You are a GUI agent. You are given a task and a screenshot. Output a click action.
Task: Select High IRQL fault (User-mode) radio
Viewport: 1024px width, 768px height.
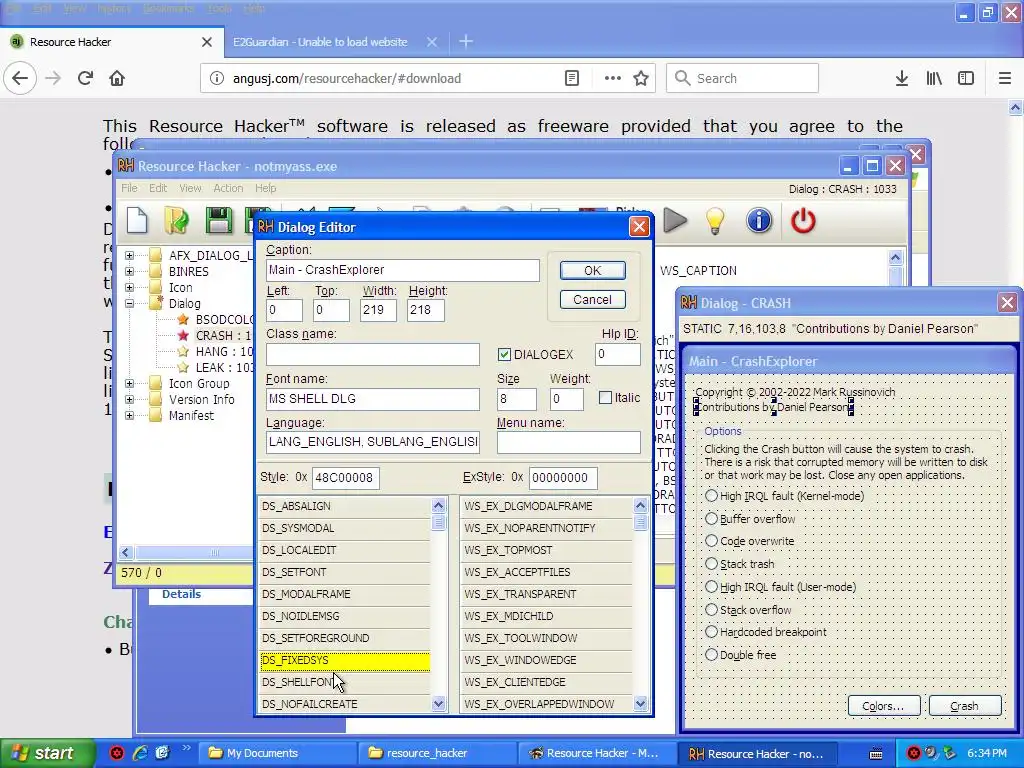pyautogui.click(x=711, y=586)
